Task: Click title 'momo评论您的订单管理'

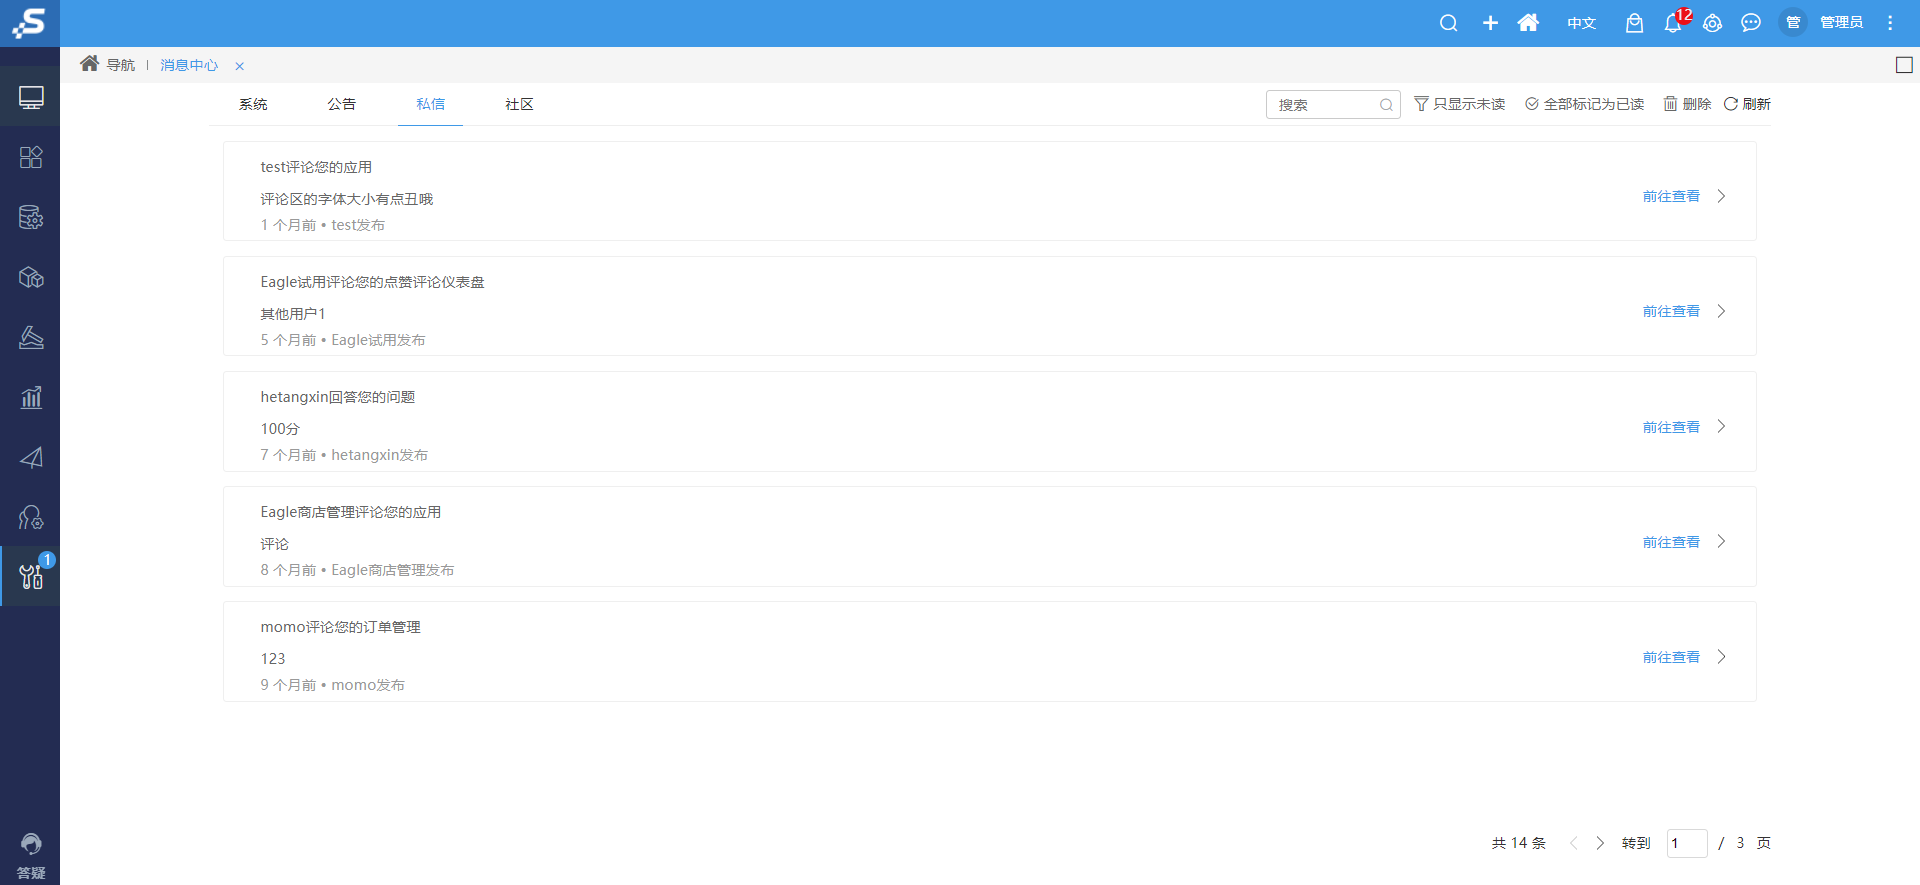Action: (x=341, y=627)
